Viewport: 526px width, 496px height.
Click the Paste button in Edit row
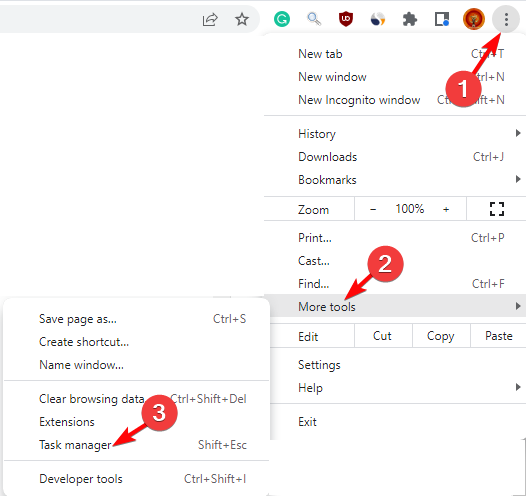(x=498, y=336)
